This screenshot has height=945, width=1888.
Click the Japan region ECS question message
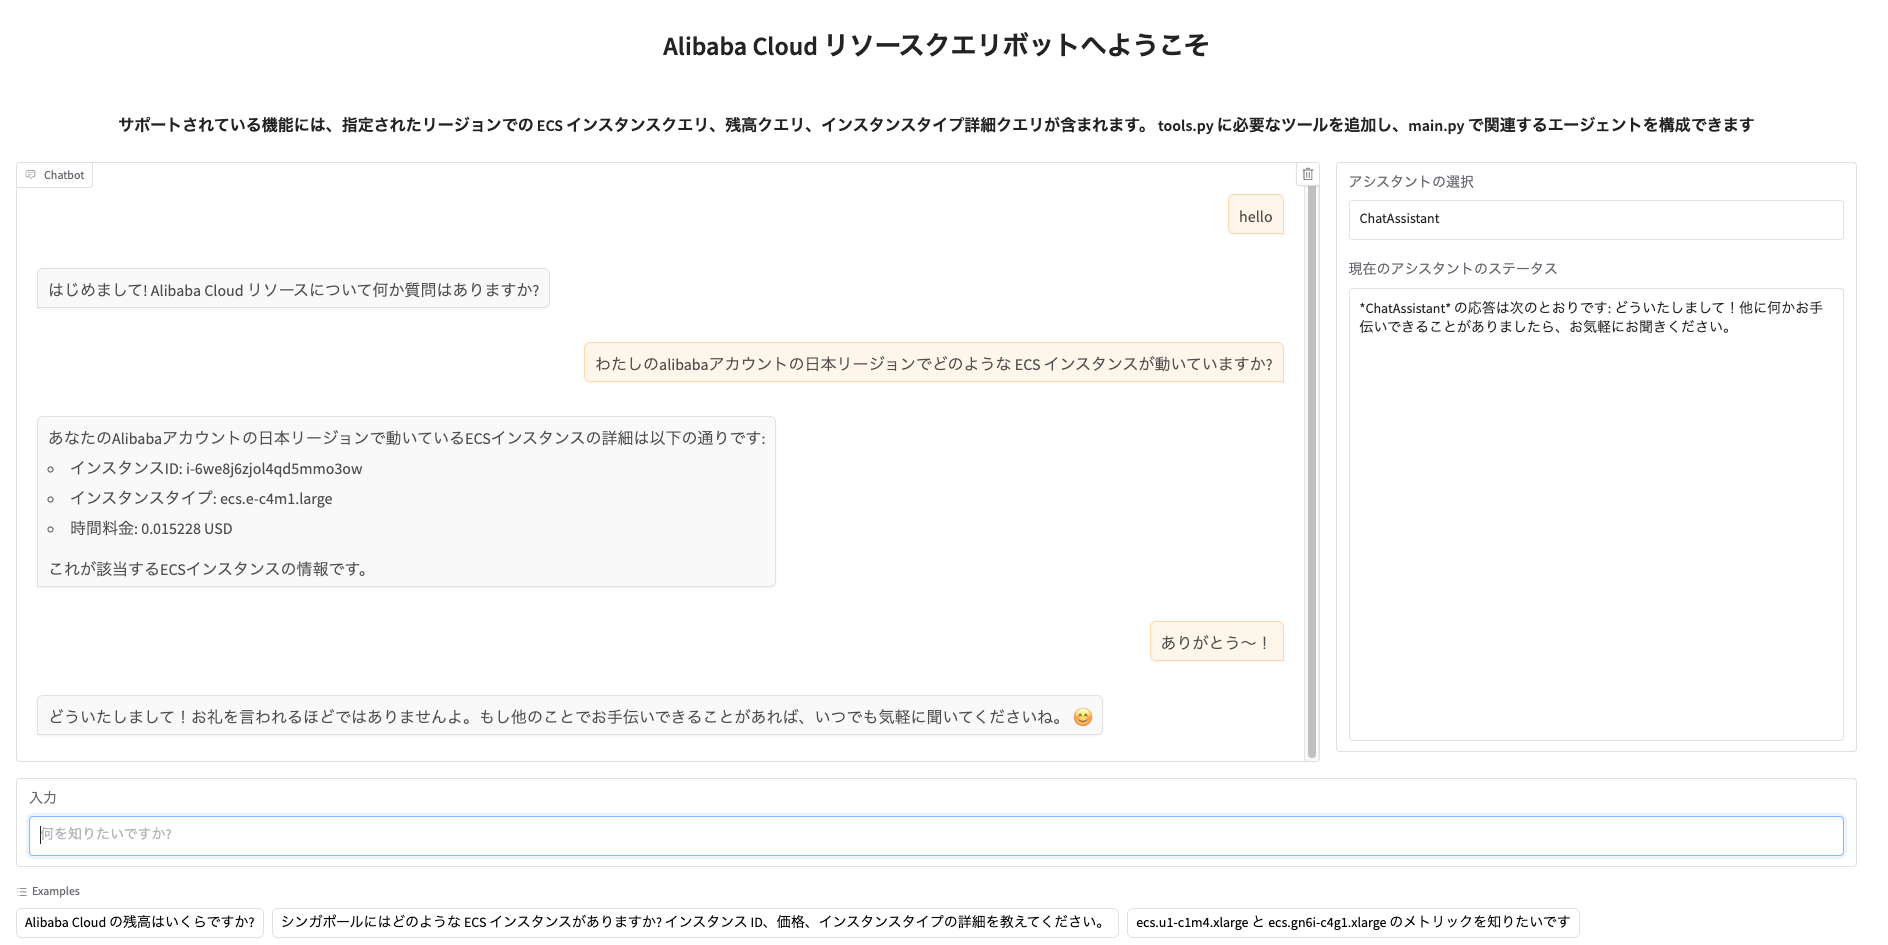coord(933,363)
